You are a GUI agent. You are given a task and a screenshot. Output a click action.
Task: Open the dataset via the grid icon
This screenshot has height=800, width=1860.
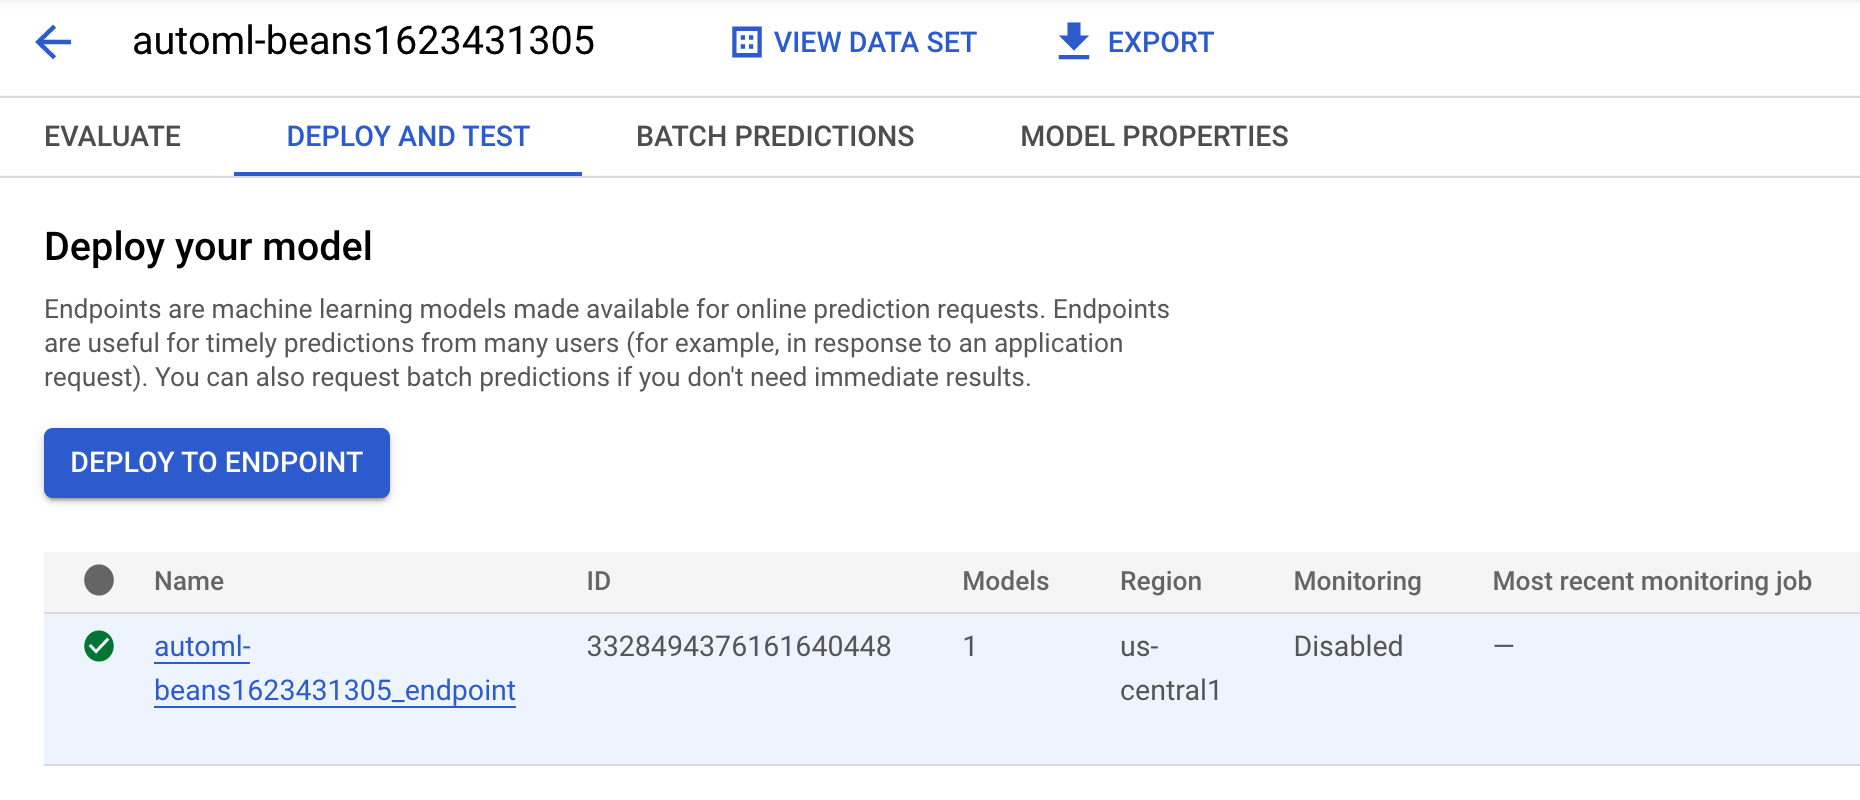[x=745, y=42]
